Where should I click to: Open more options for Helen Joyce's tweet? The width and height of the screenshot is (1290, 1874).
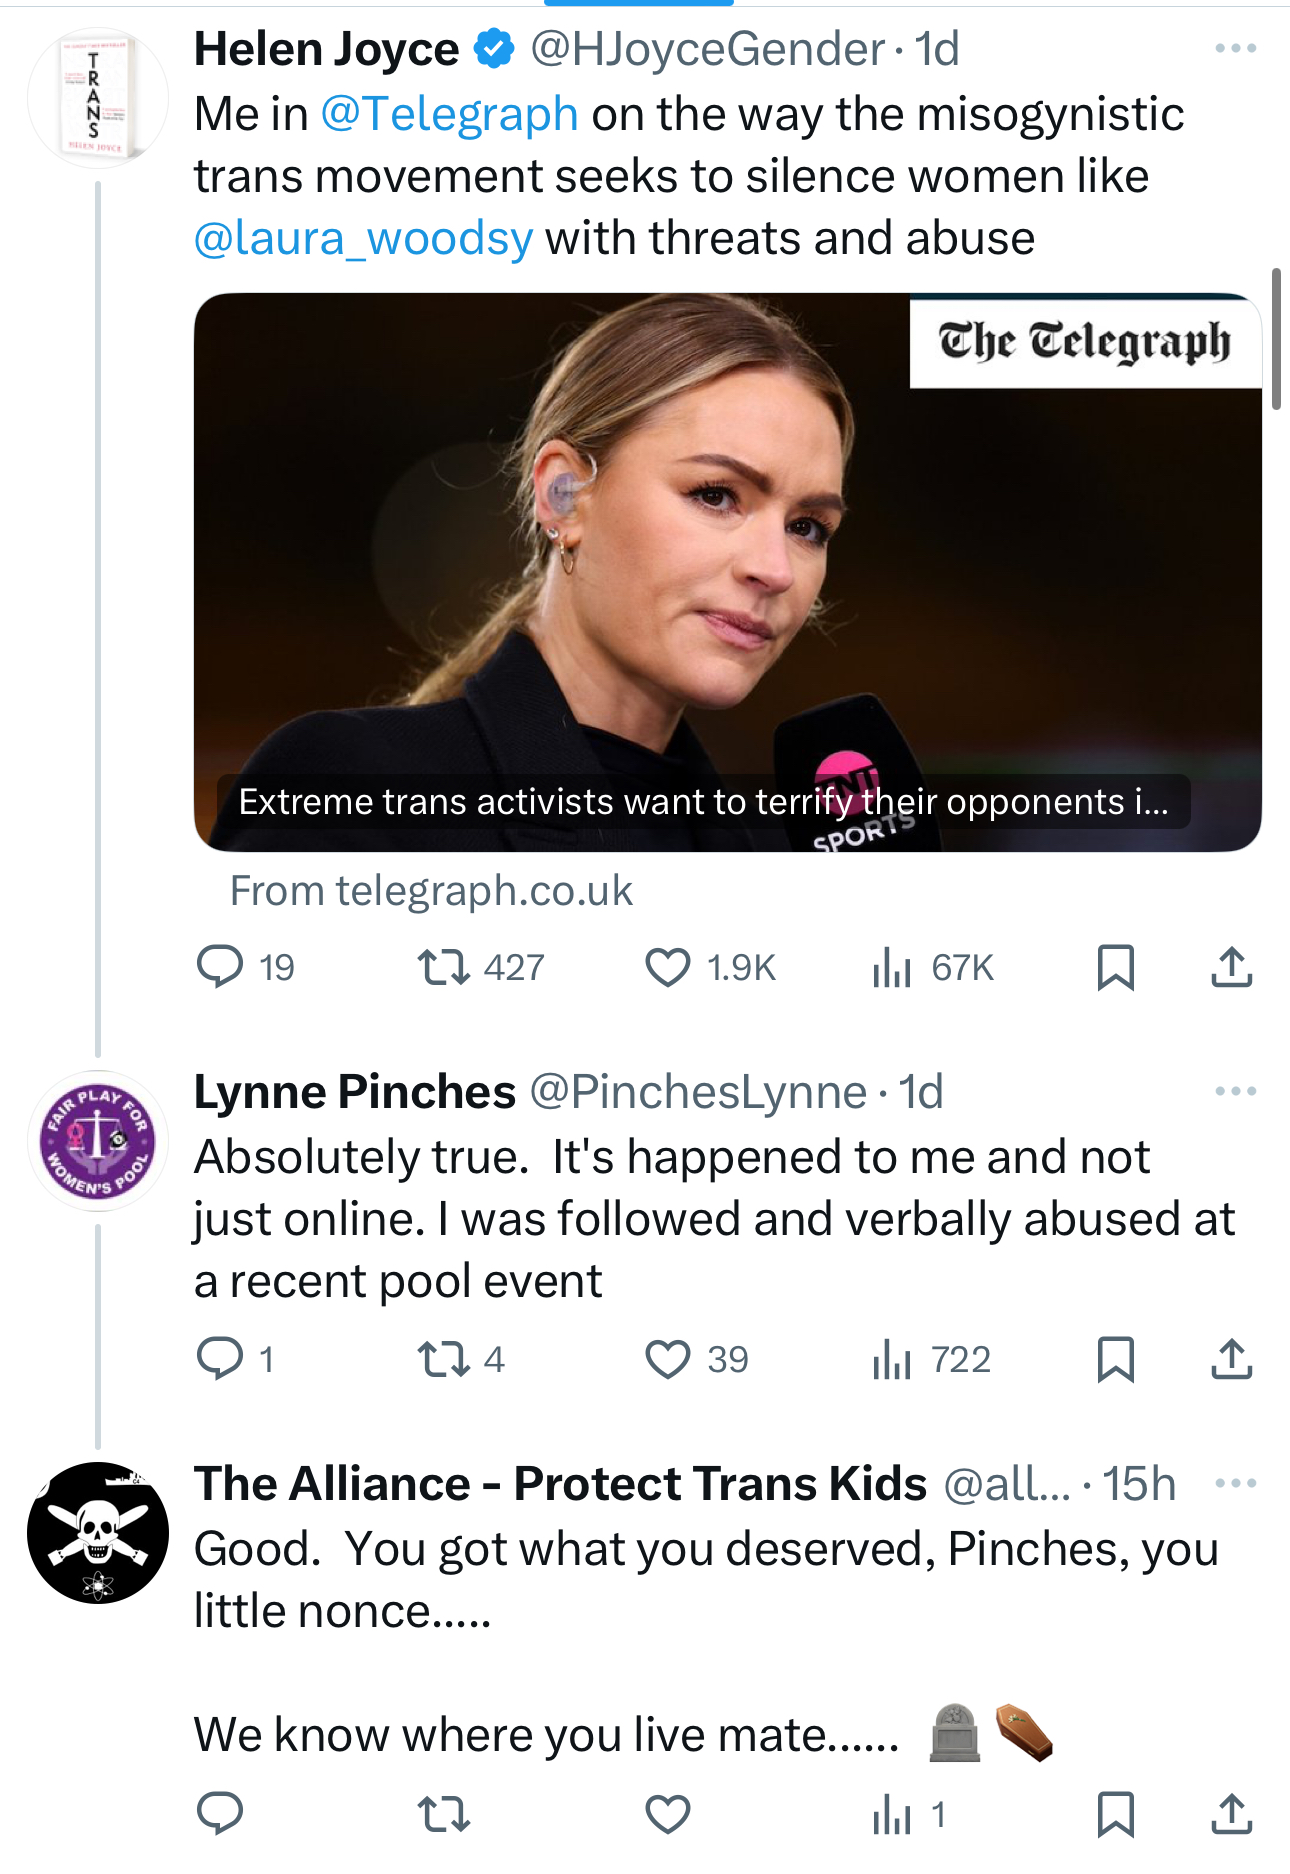(x=1235, y=48)
